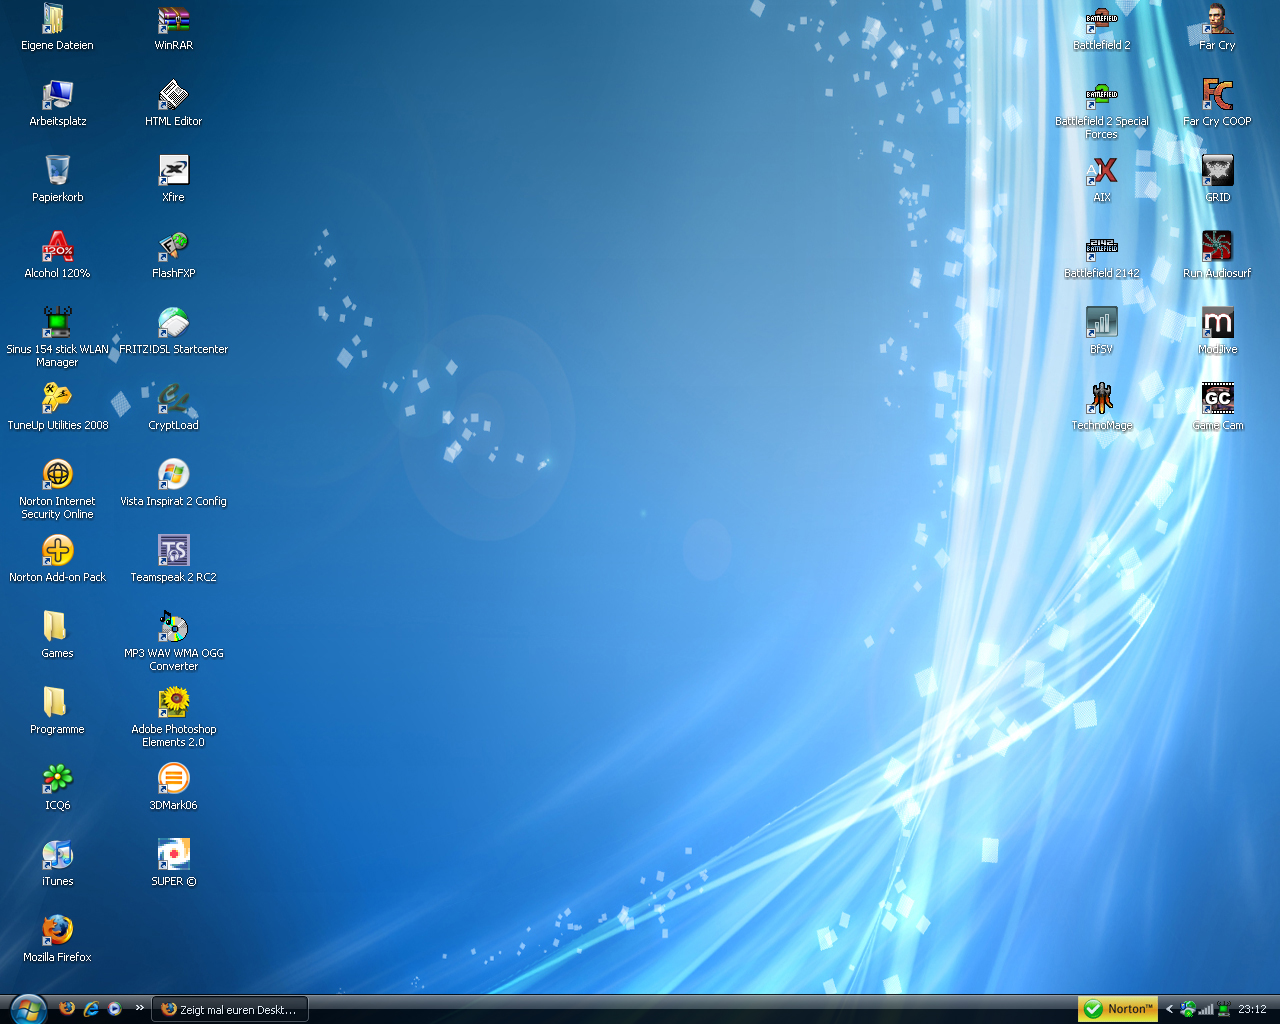Launch Teamspeak 2 RC2 shortcut
The height and width of the screenshot is (1024, 1280).
[x=173, y=552]
